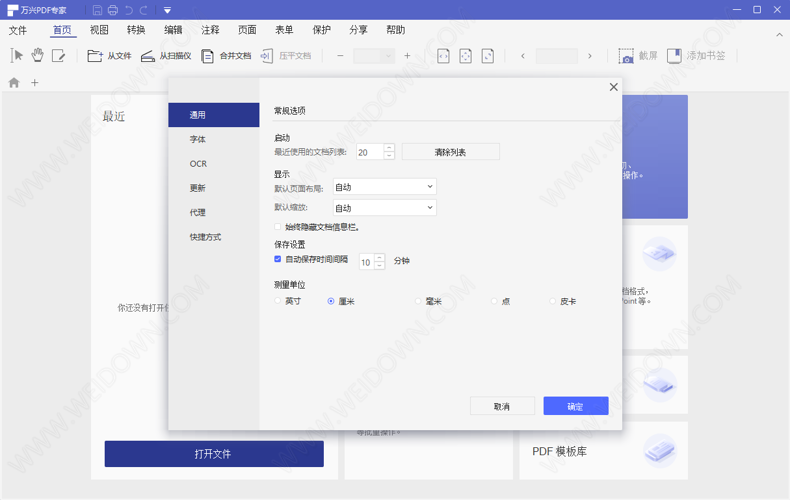Image resolution: width=790 pixels, height=500 pixels.
Task: Switch to OCR settings tab
Action: point(198,164)
